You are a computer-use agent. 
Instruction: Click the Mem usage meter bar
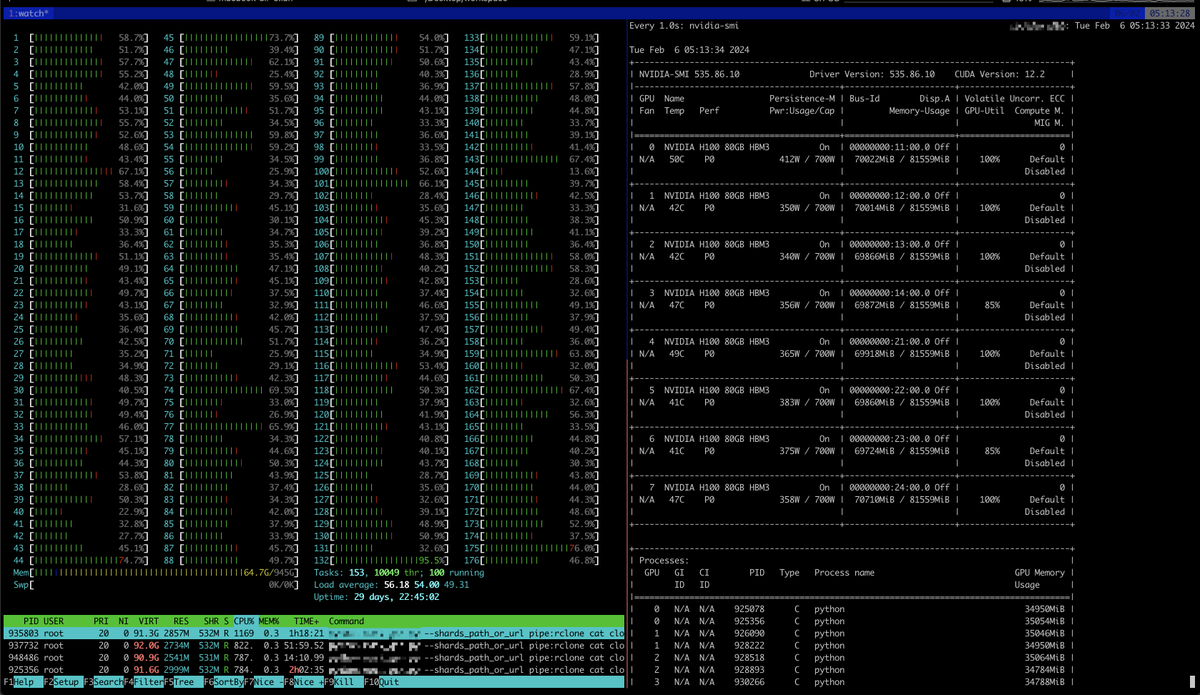pyautogui.click(x=154, y=573)
